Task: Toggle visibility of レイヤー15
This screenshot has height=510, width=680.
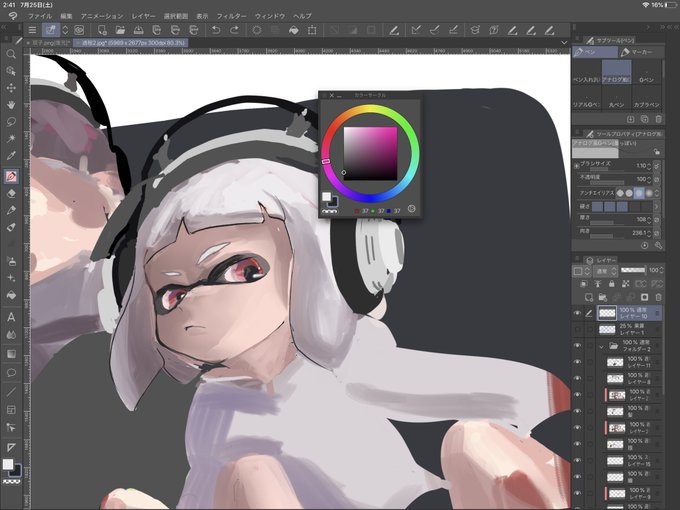Action: click(x=577, y=460)
